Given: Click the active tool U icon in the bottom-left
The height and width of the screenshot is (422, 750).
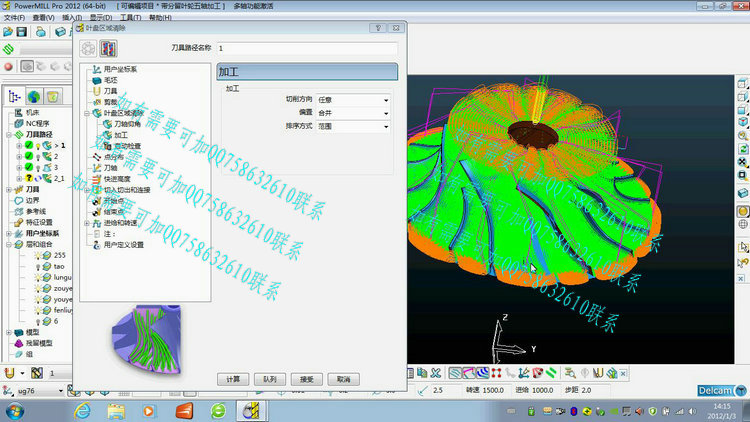Looking at the screenshot, I should 9,373.
